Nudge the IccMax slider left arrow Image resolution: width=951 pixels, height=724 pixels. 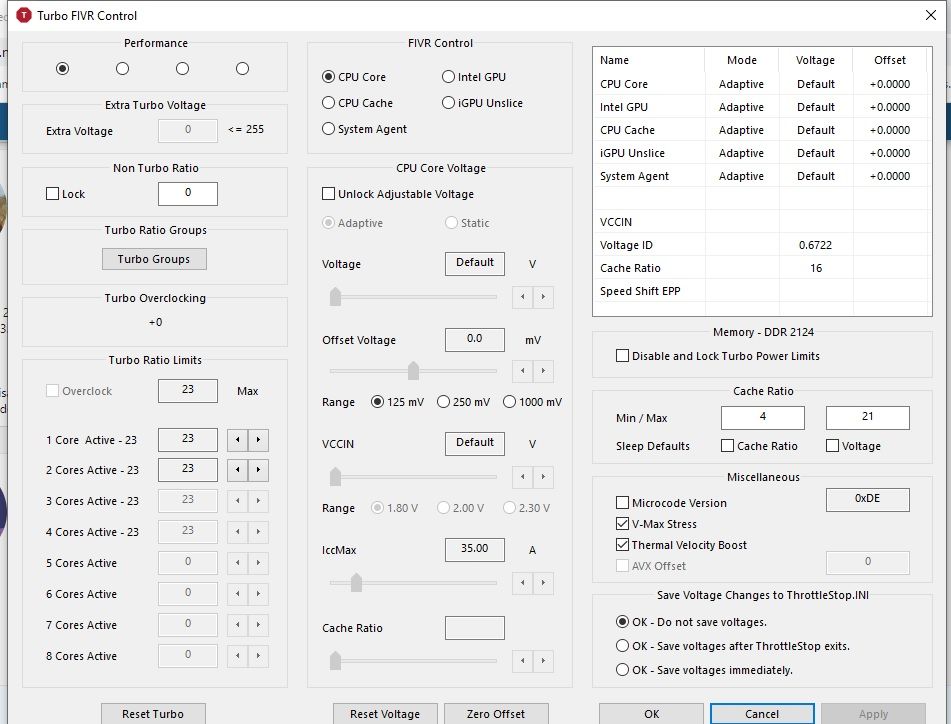pos(523,583)
